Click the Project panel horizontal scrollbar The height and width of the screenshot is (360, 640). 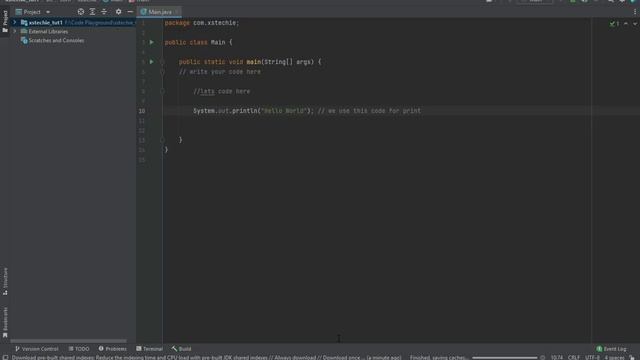click(x=69, y=341)
